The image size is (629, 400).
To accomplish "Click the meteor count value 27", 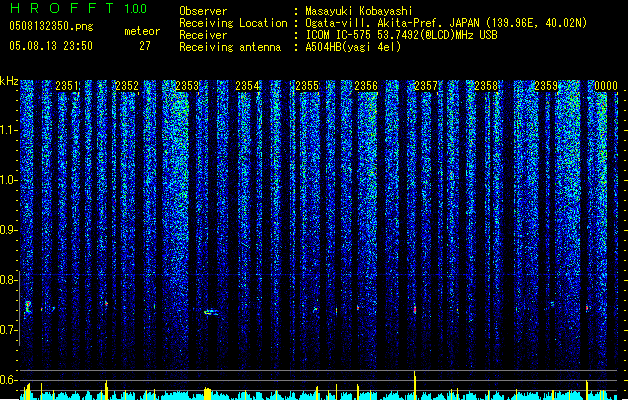I will pyautogui.click(x=145, y=46).
